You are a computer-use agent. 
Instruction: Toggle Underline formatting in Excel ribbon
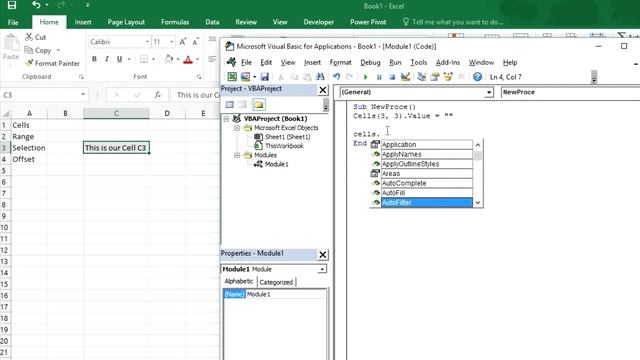click(x=119, y=59)
